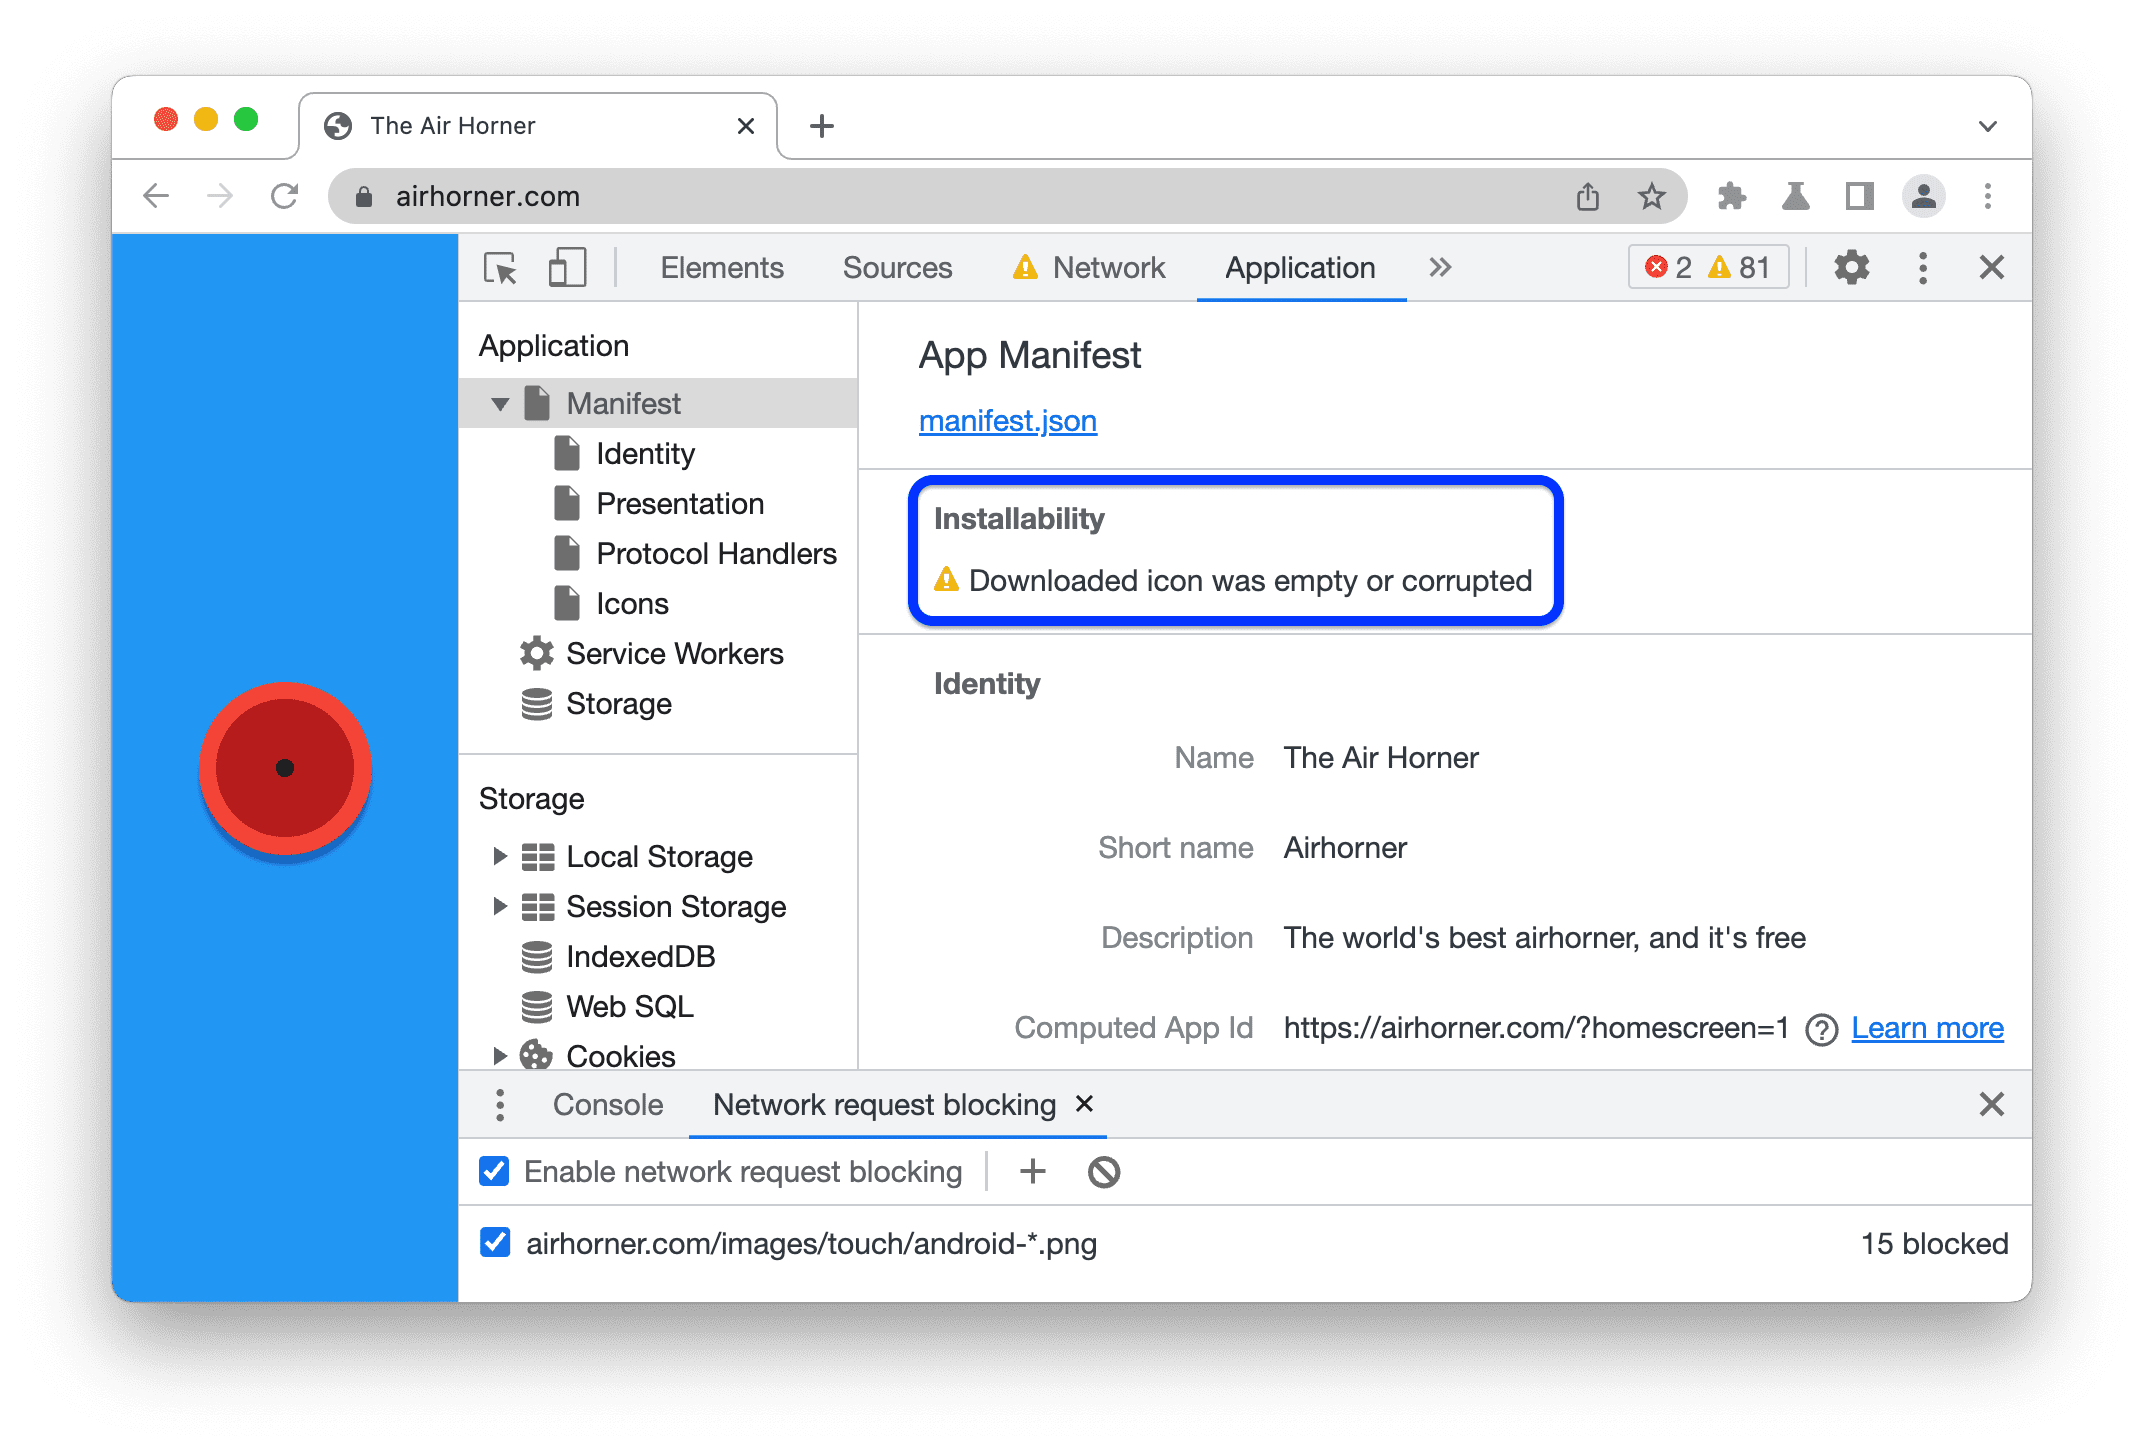Switch to the Console tab
The image size is (2144, 1450).
click(x=605, y=1105)
